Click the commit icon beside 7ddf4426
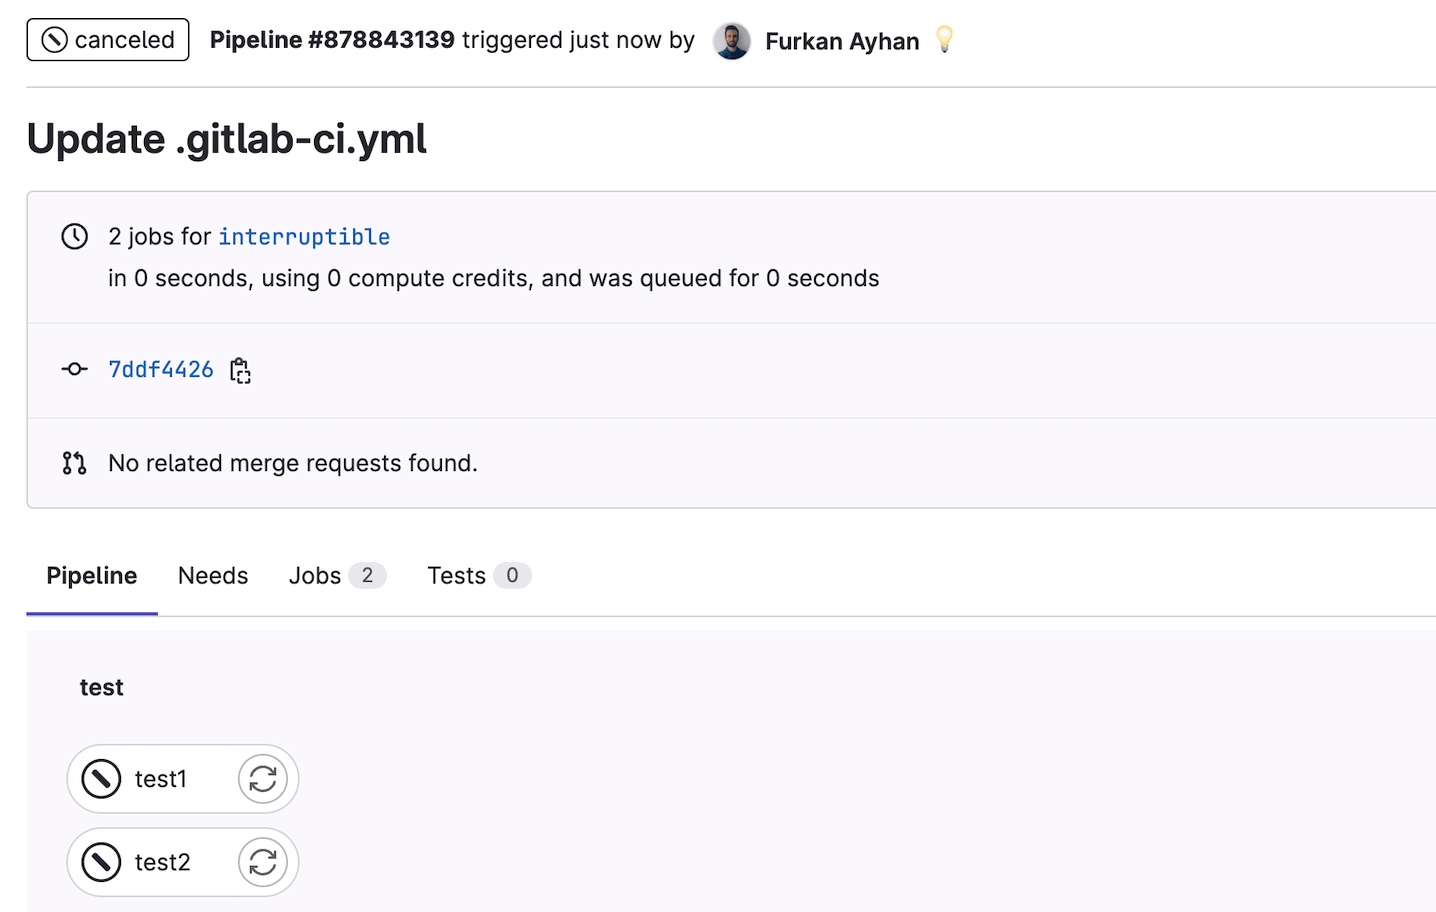This screenshot has height=912, width=1436. click(x=75, y=369)
